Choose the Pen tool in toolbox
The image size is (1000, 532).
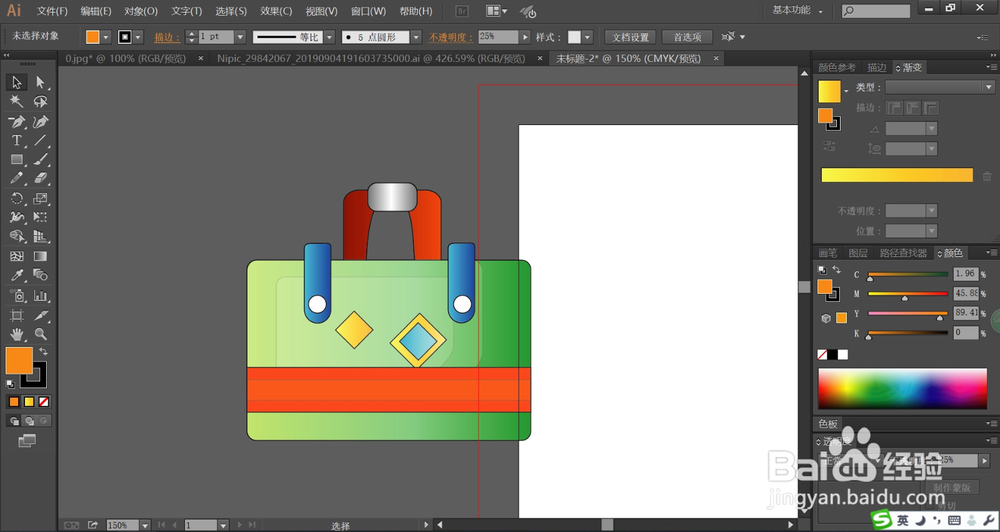click(x=17, y=121)
